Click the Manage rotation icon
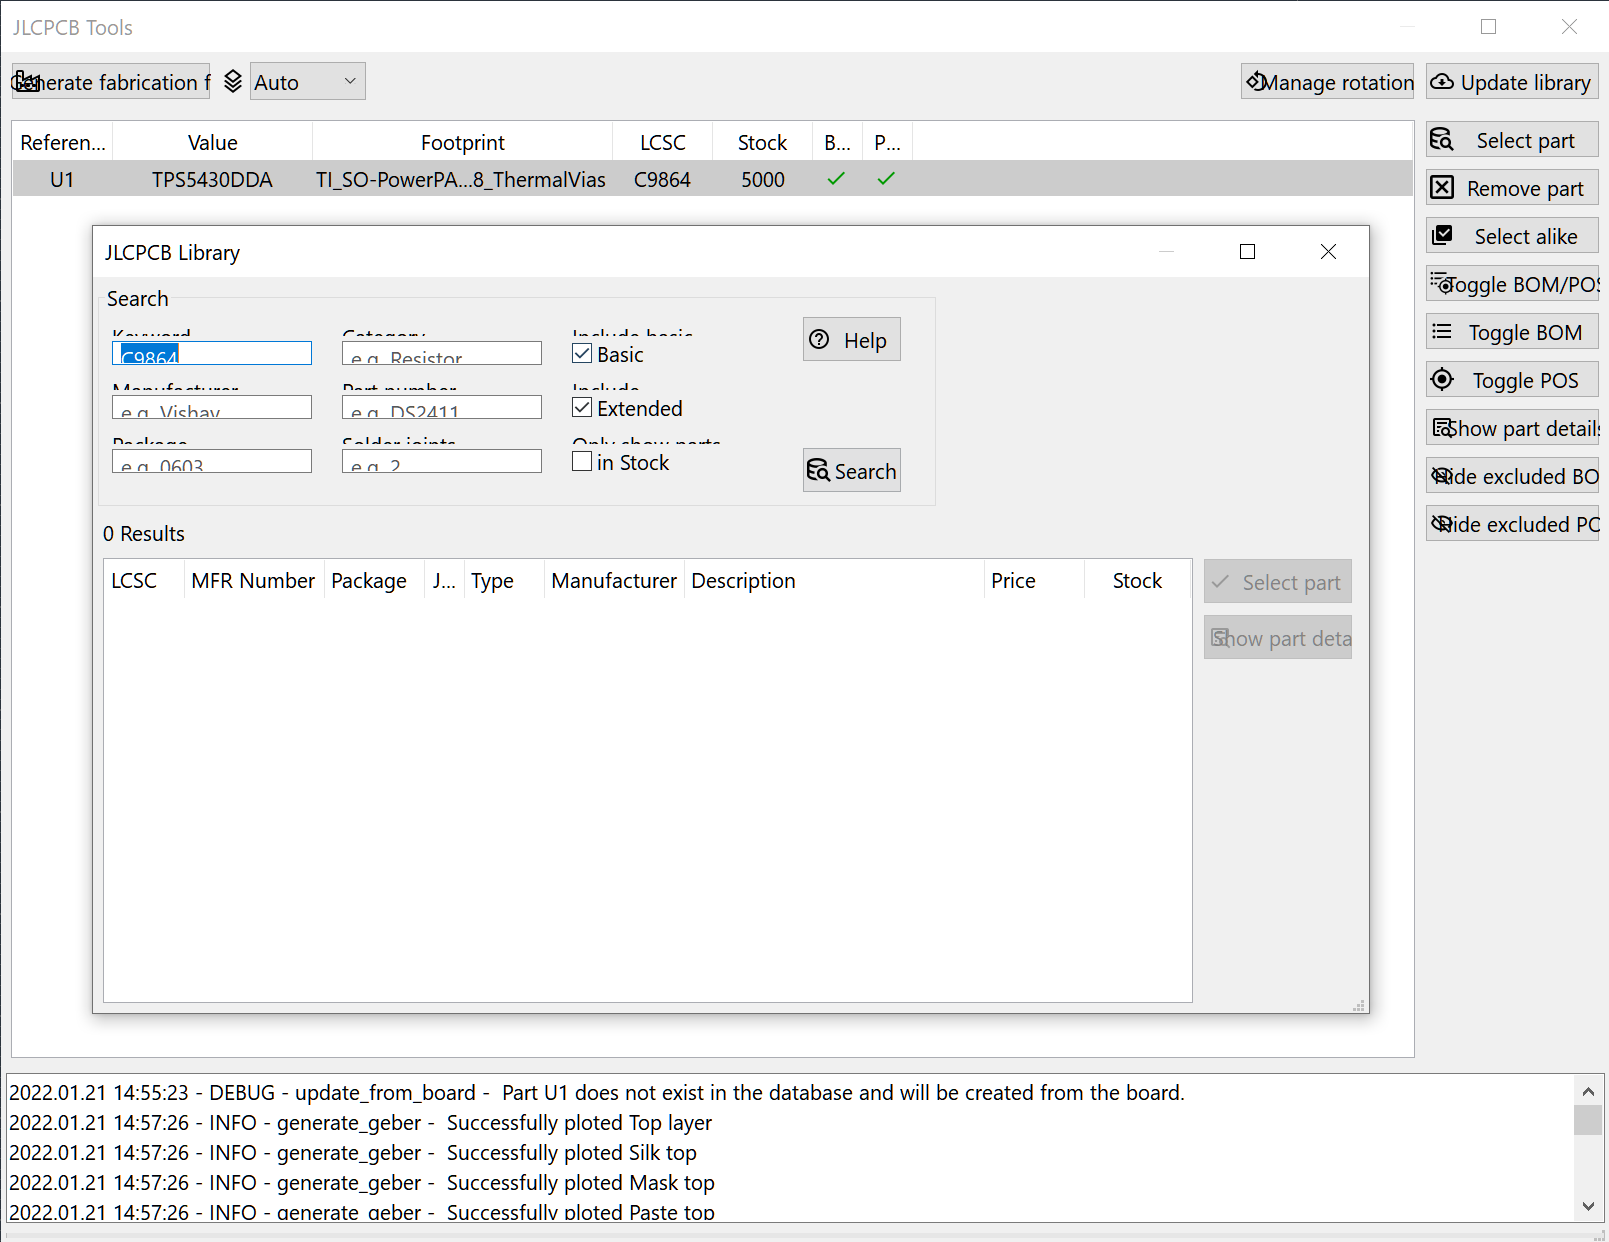Viewport: 1609px width, 1242px height. point(1256,81)
